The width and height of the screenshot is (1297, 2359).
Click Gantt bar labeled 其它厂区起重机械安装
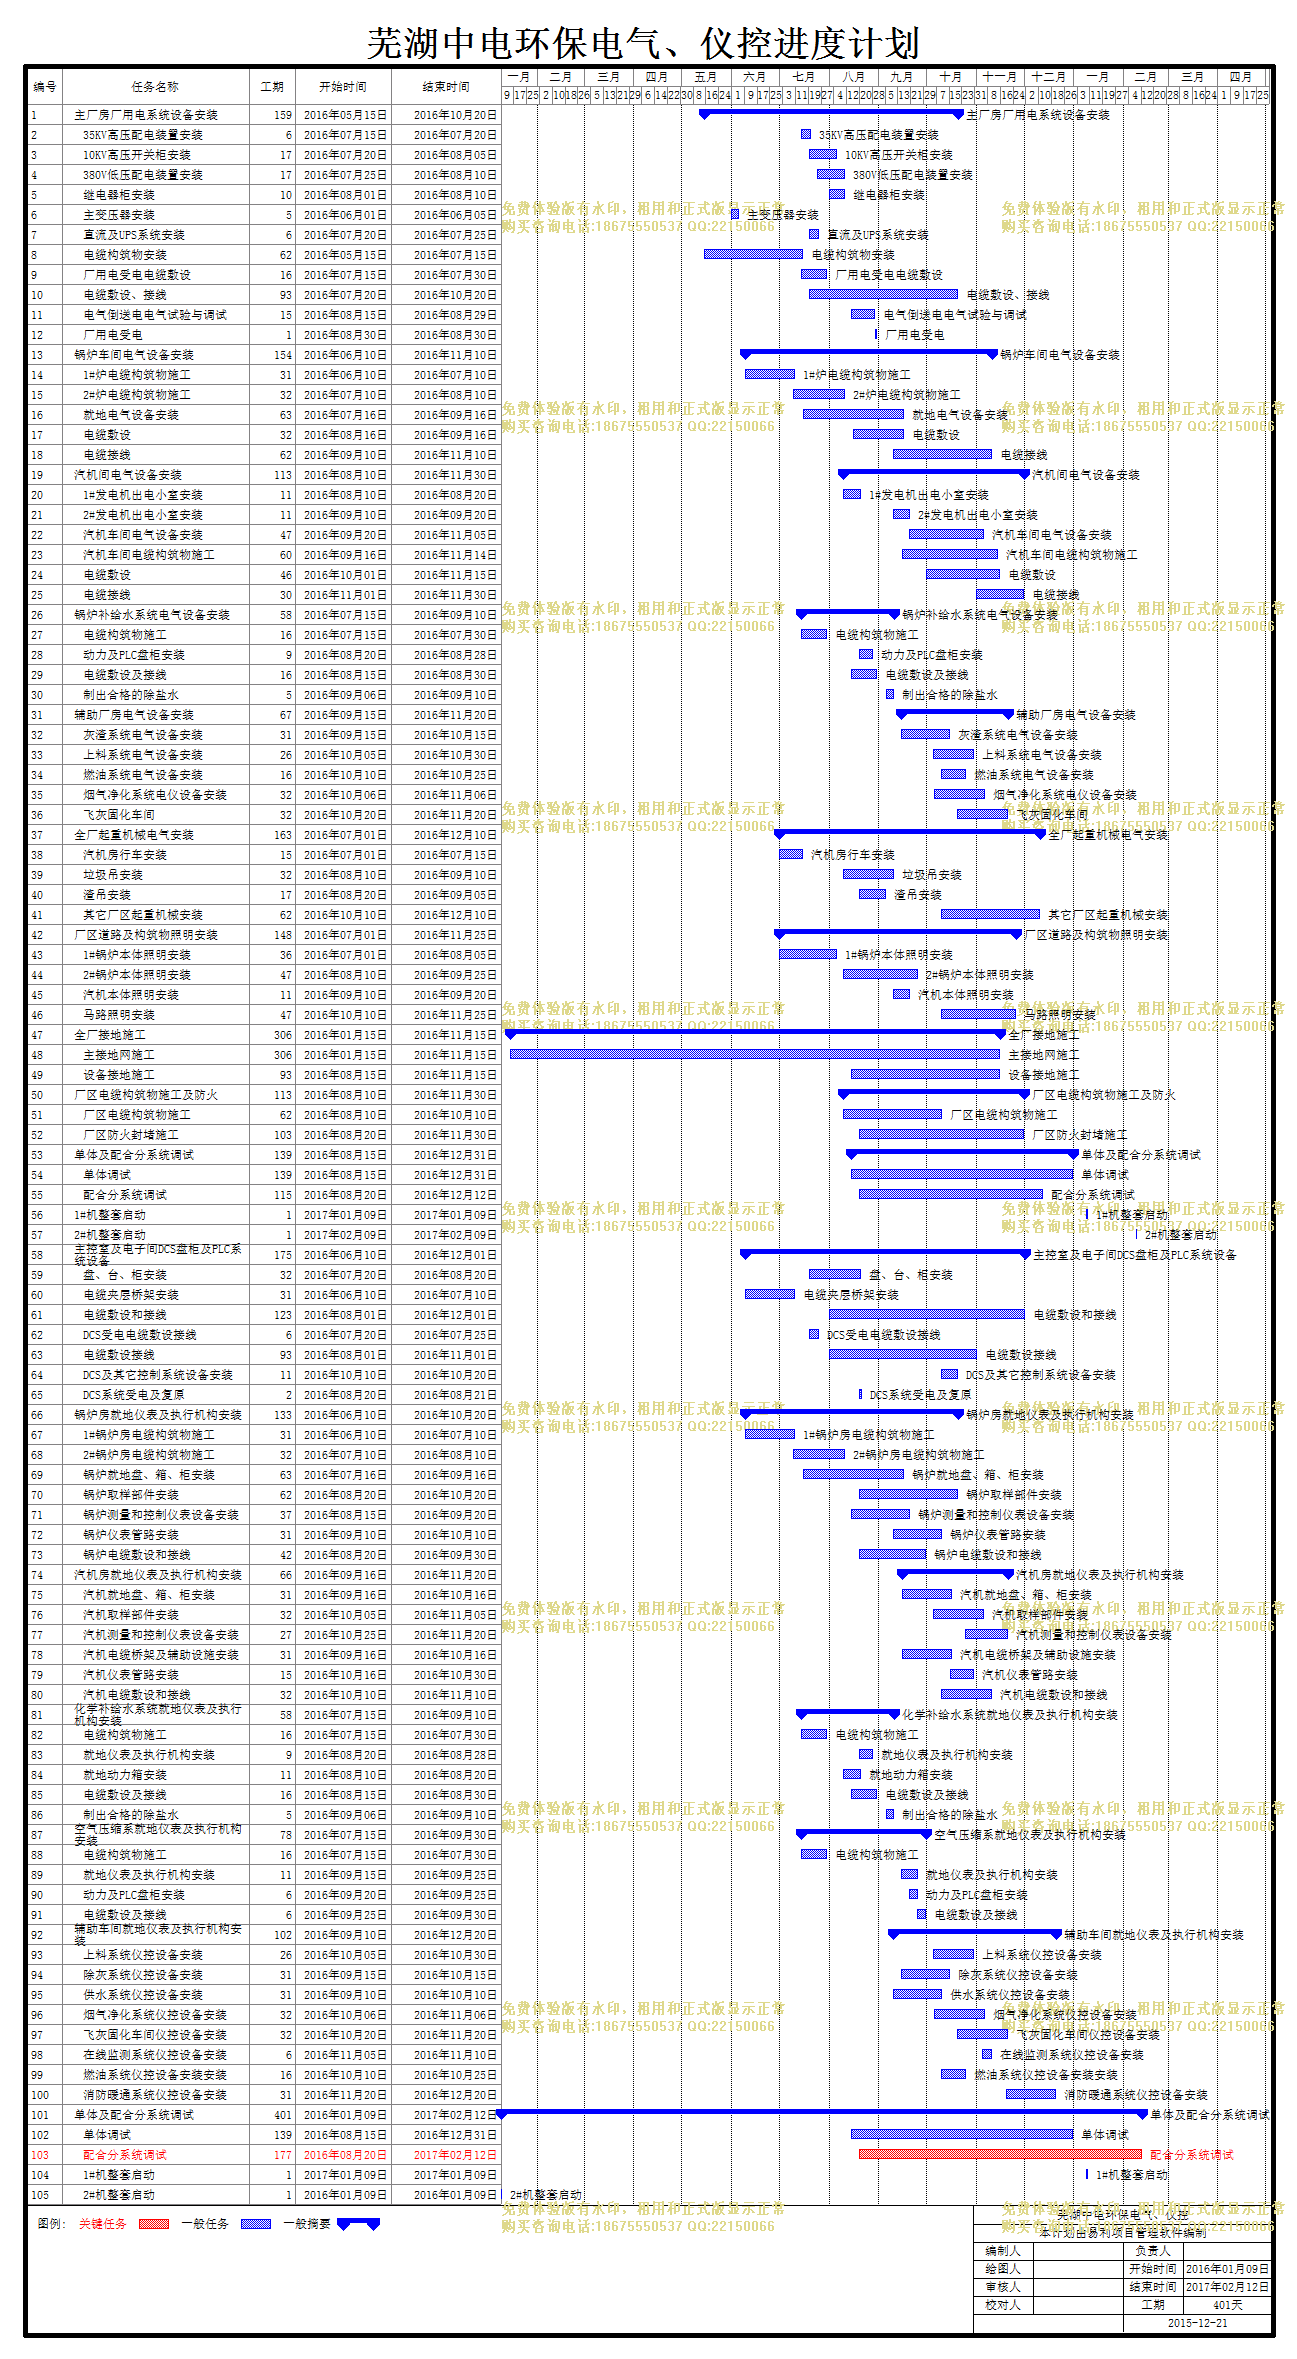[x=990, y=914]
